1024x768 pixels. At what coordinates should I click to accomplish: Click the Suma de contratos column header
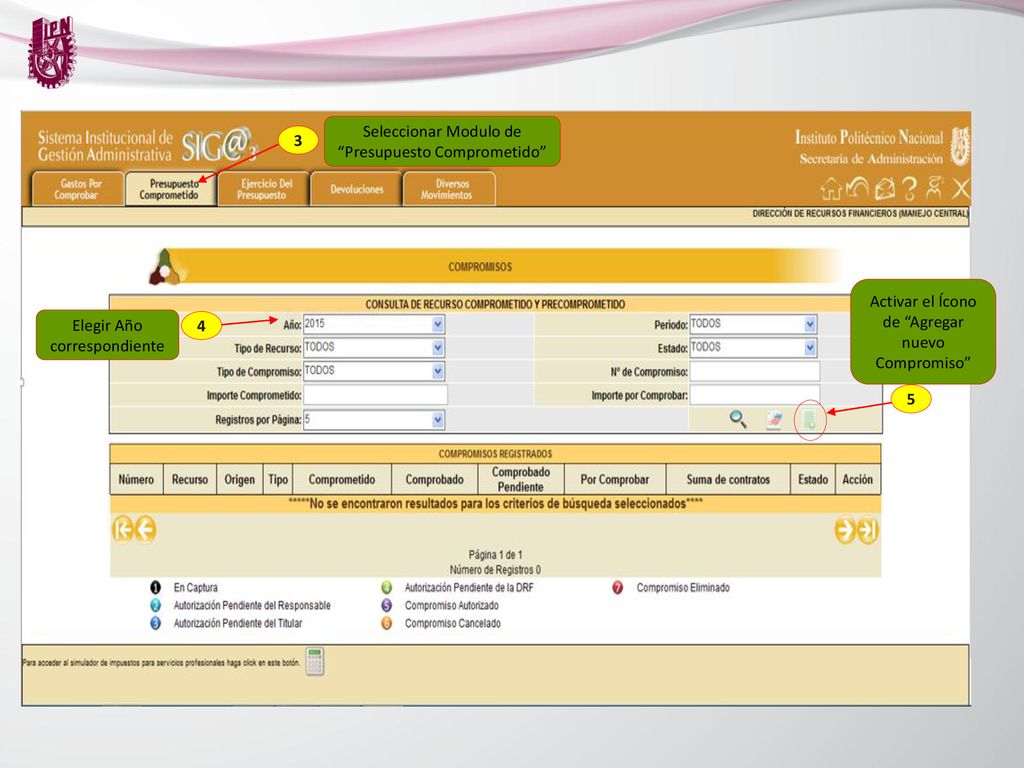[x=728, y=479]
